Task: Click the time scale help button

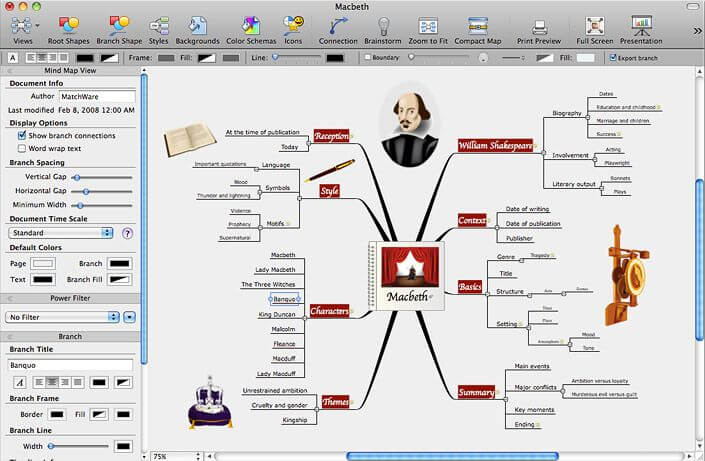Action: (127, 233)
